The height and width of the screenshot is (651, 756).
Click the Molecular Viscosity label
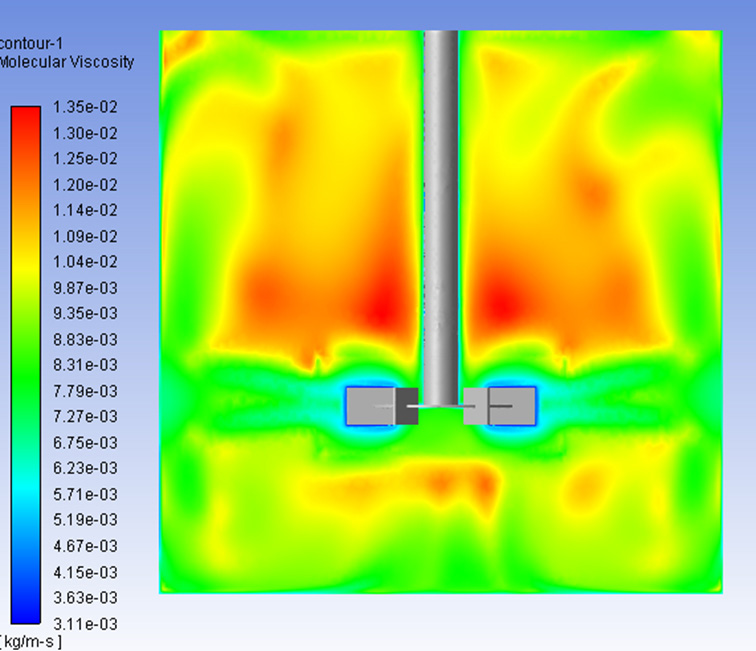[67, 62]
